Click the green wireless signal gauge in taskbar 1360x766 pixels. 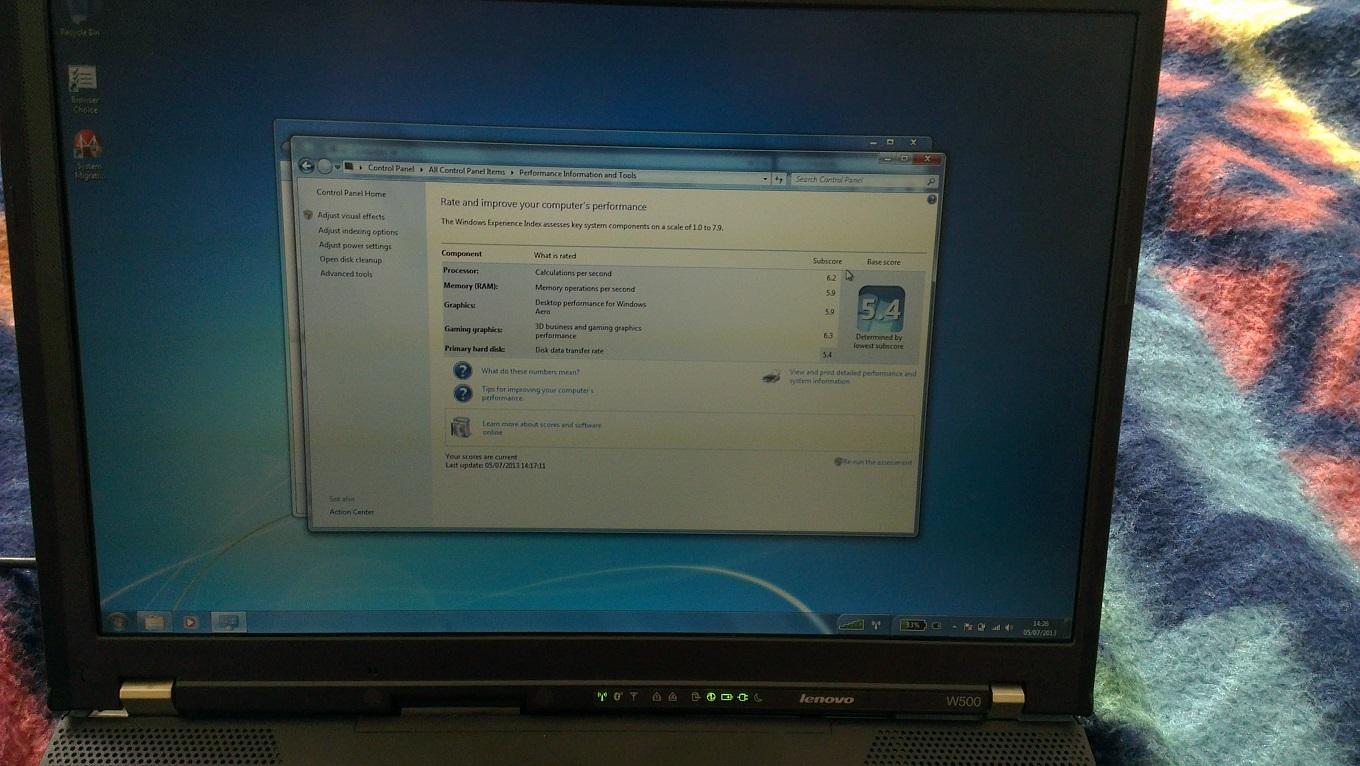[851, 624]
